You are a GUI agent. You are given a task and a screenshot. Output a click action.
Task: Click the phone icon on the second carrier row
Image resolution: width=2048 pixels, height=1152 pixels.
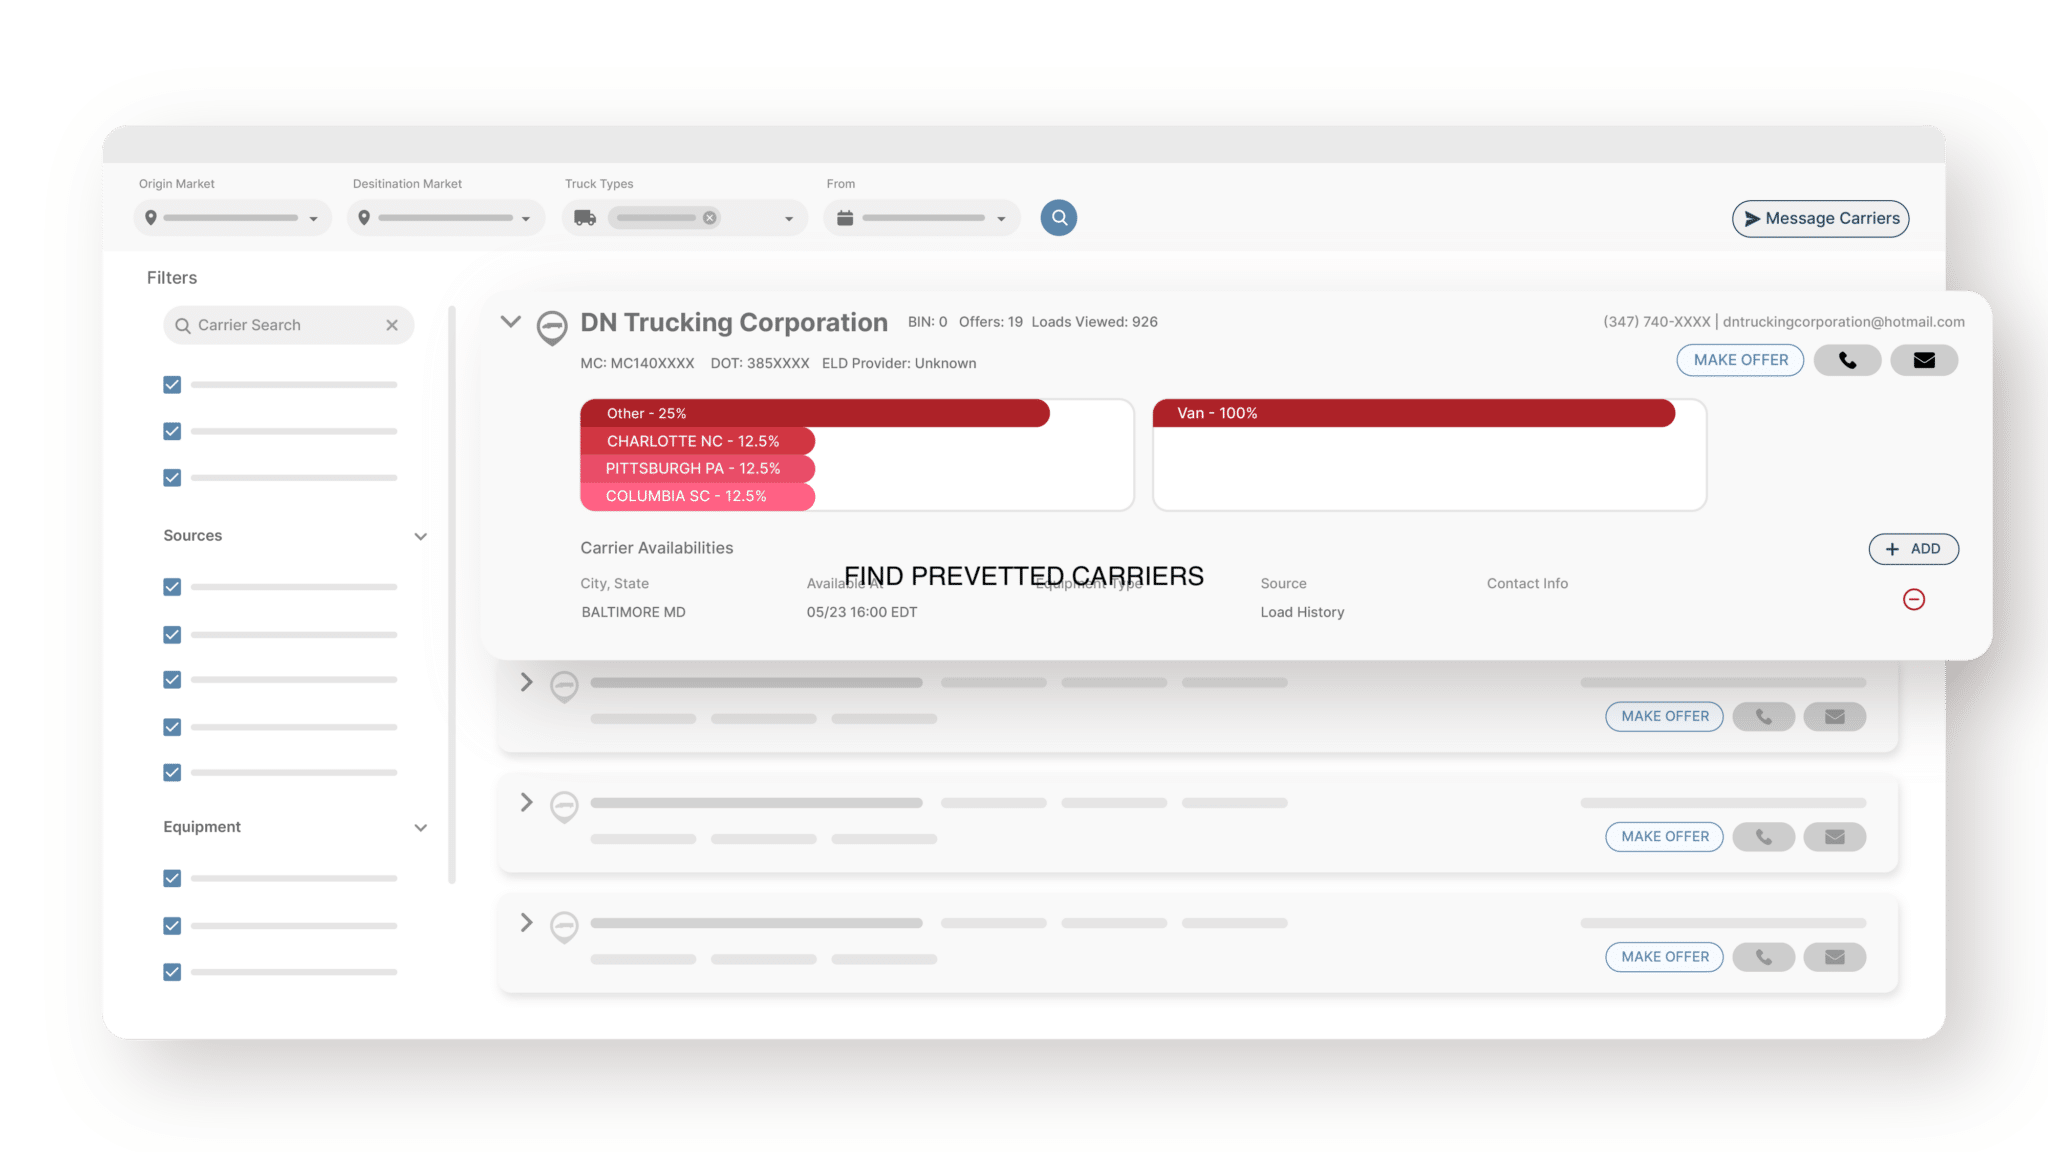[1763, 716]
